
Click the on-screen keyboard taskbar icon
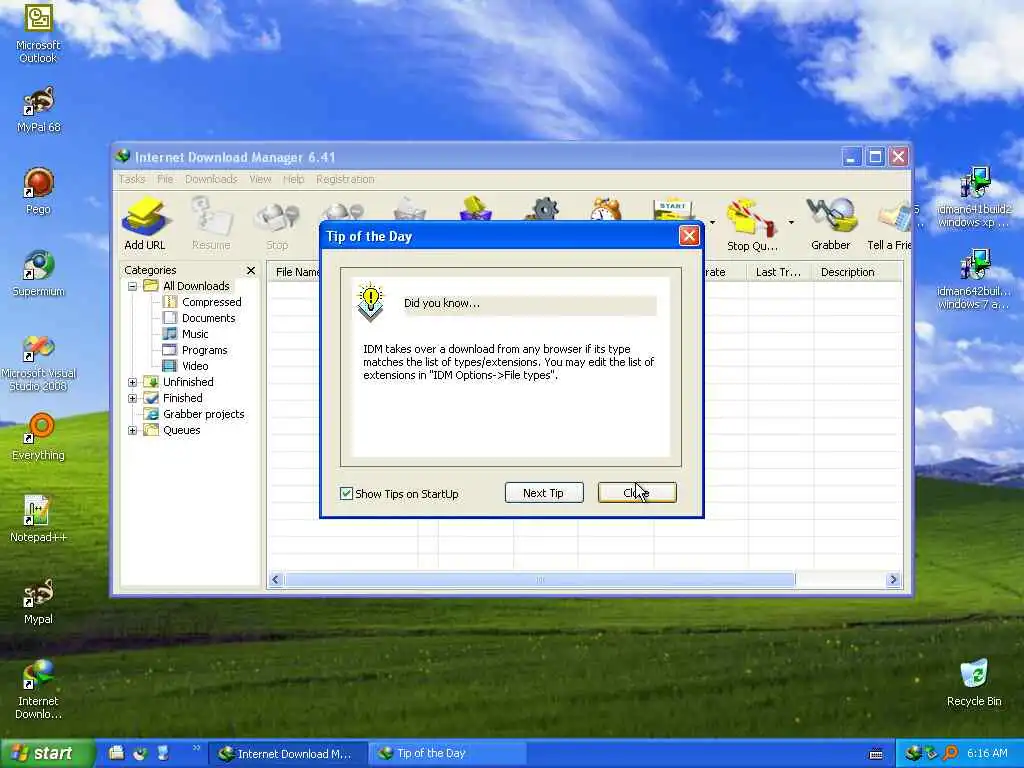[x=876, y=754]
